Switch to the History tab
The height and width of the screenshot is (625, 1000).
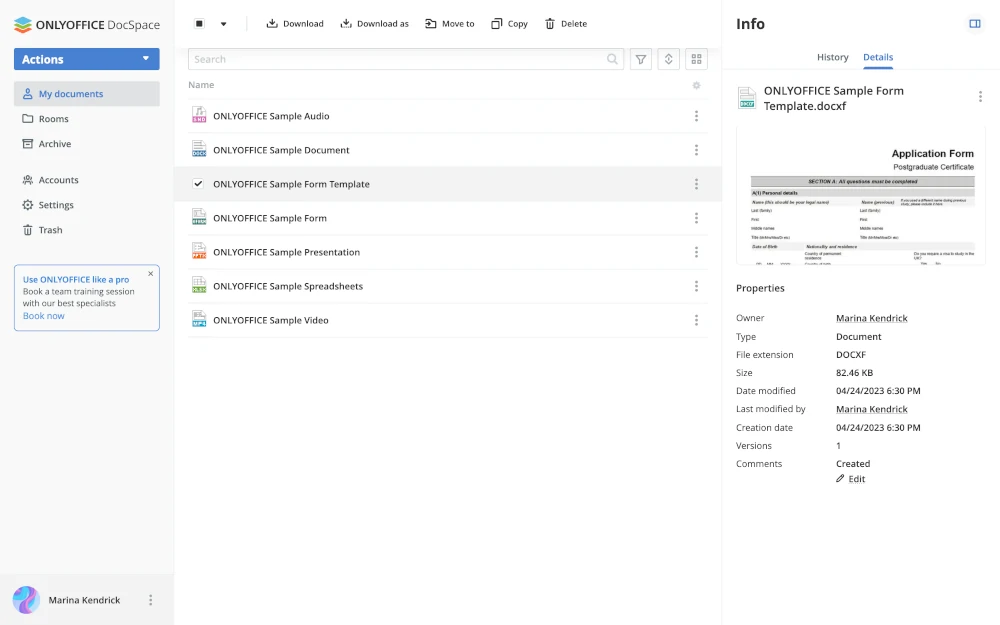[x=832, y=57]
